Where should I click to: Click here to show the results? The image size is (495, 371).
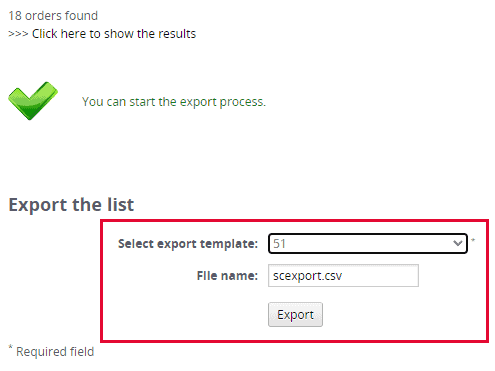(x=114, y=34)
